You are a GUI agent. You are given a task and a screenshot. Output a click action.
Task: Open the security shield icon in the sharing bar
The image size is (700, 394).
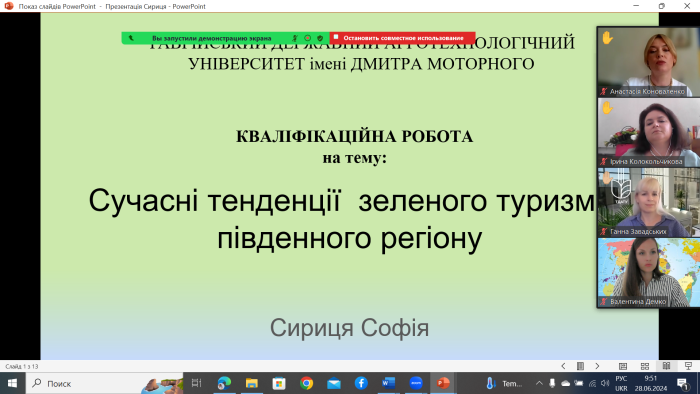320,38
